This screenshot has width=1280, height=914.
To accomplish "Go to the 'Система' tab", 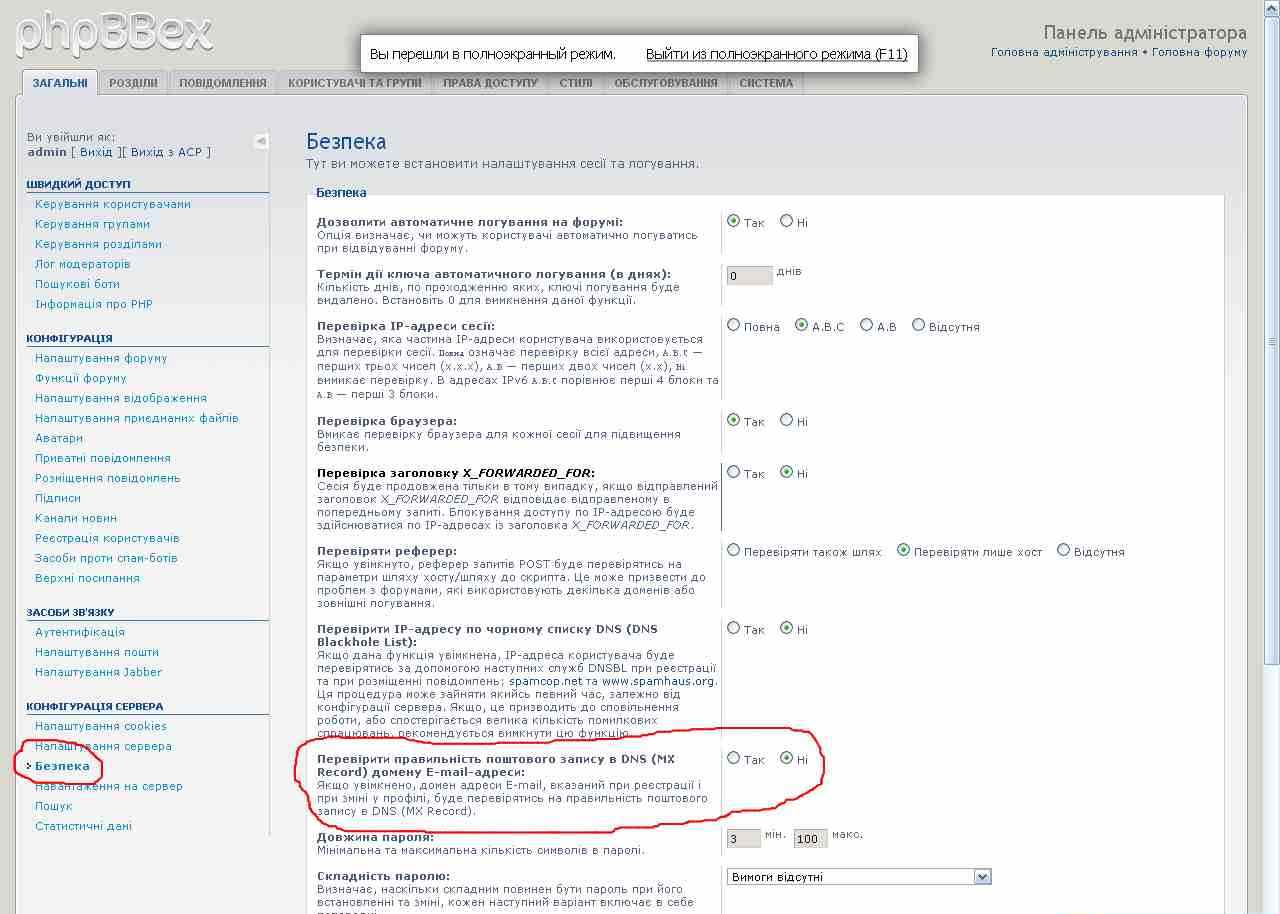I will tap(766, 83).
